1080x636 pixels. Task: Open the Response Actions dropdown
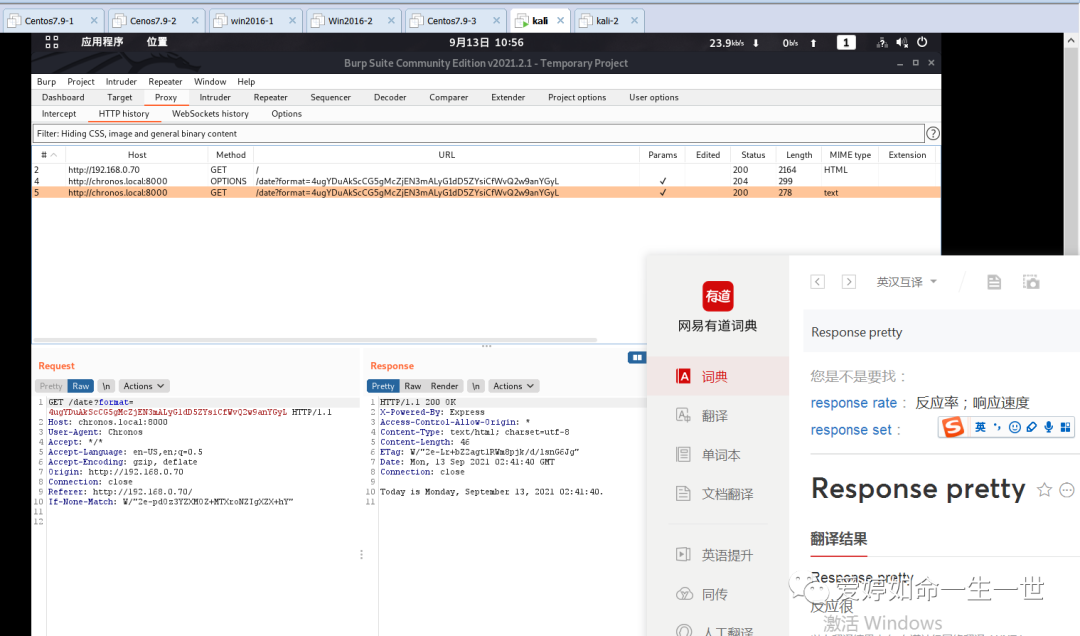(x=513, y=386)
